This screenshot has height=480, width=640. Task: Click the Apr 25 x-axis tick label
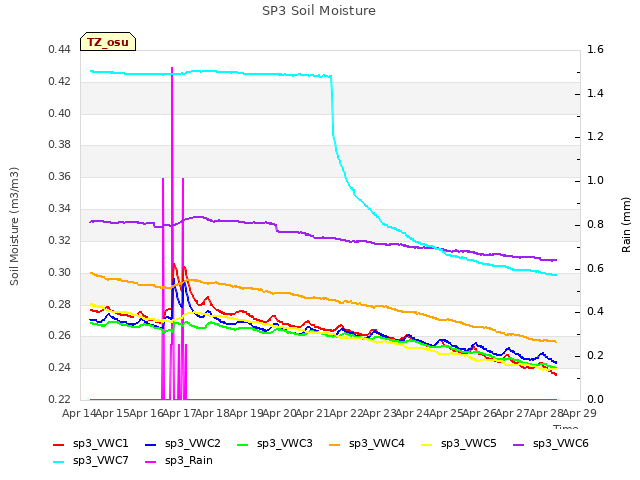click(x=446, y=413)
